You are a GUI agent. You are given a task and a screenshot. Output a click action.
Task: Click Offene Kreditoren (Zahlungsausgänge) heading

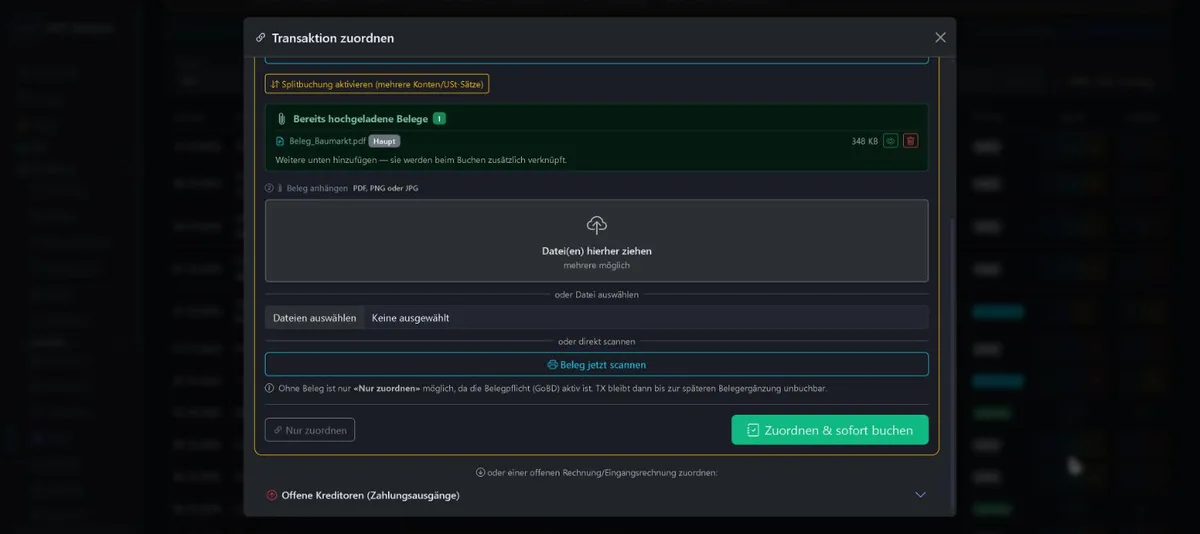tap(370, 495)
